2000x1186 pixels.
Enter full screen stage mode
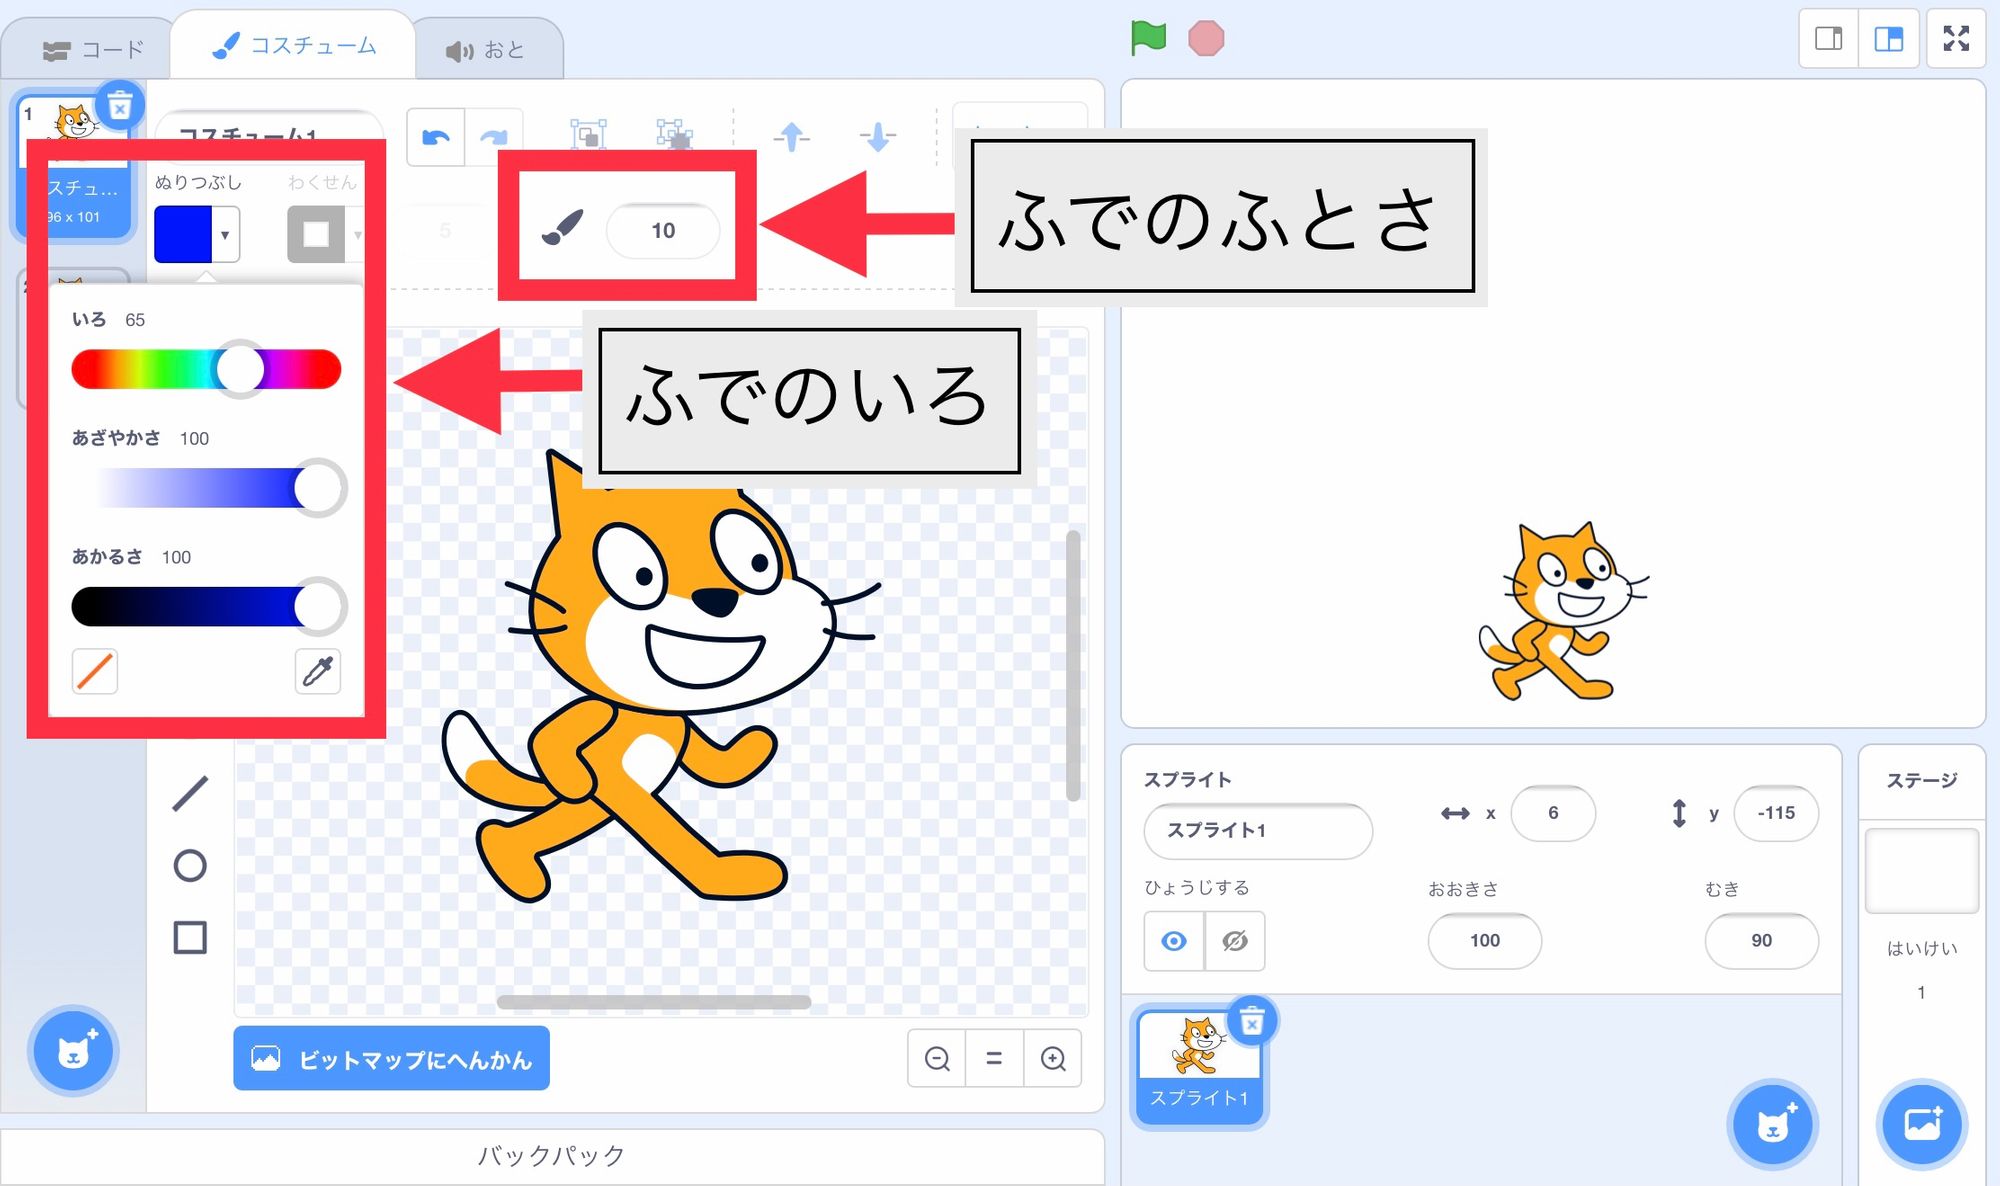(1956, 39)
